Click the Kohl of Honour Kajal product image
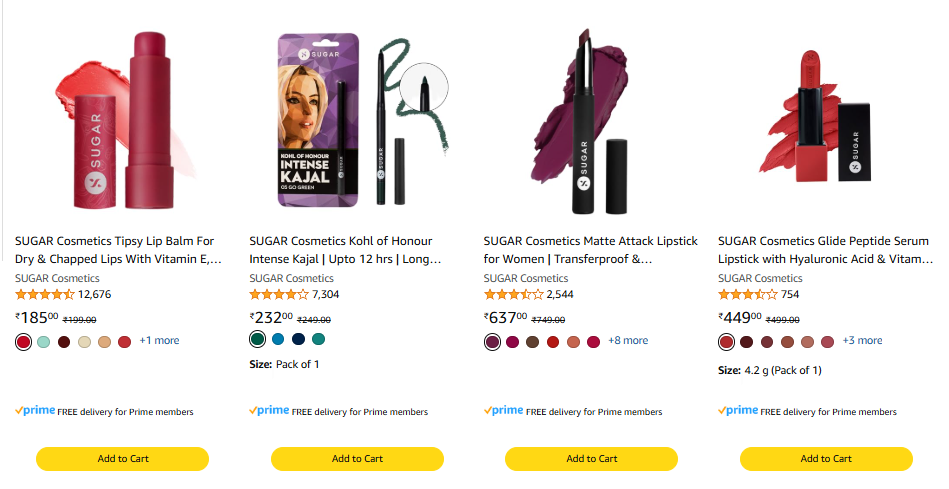949x489 pixels. point(357,122)
